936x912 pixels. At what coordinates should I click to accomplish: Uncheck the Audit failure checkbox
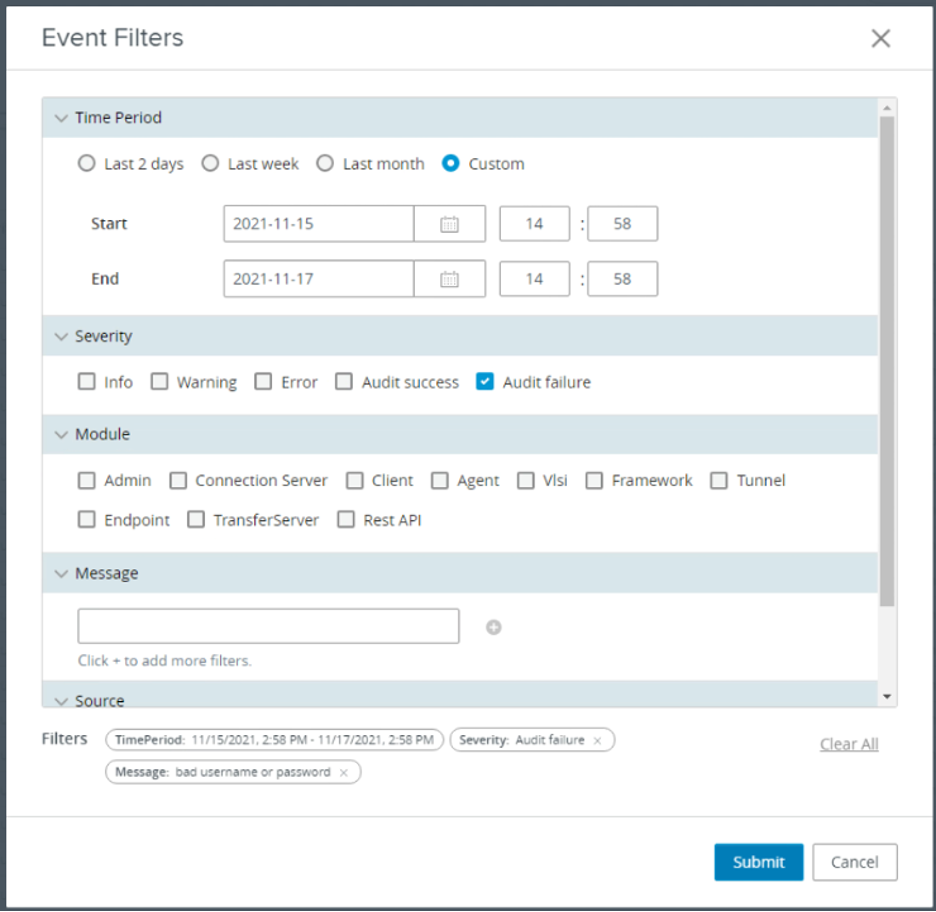pyautogui.click(x=486, y=382)
